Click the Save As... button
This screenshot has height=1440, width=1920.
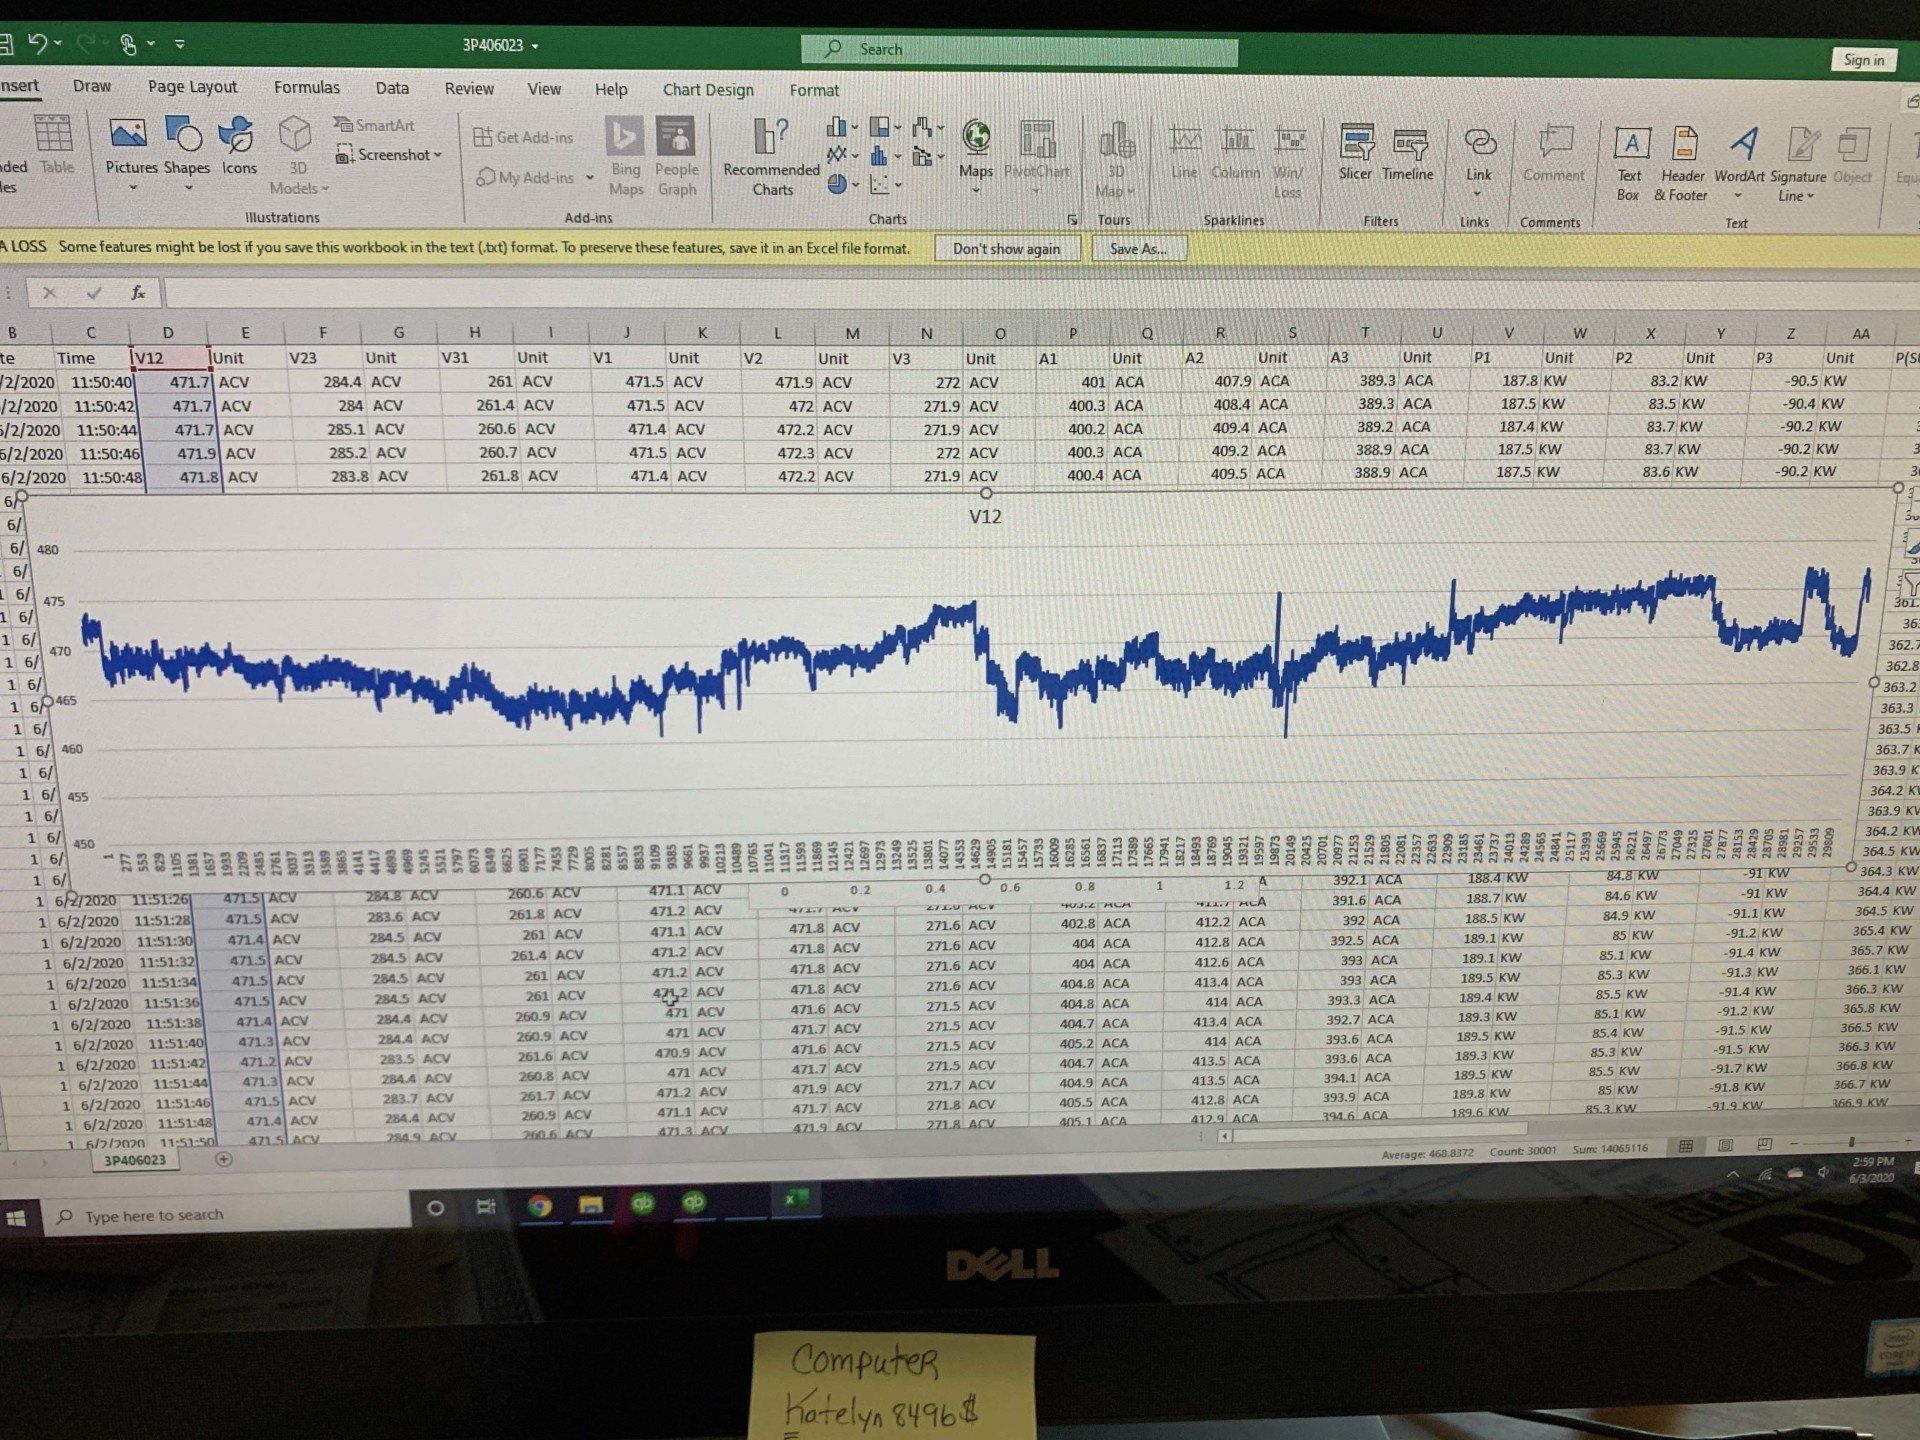(1138, 249)
